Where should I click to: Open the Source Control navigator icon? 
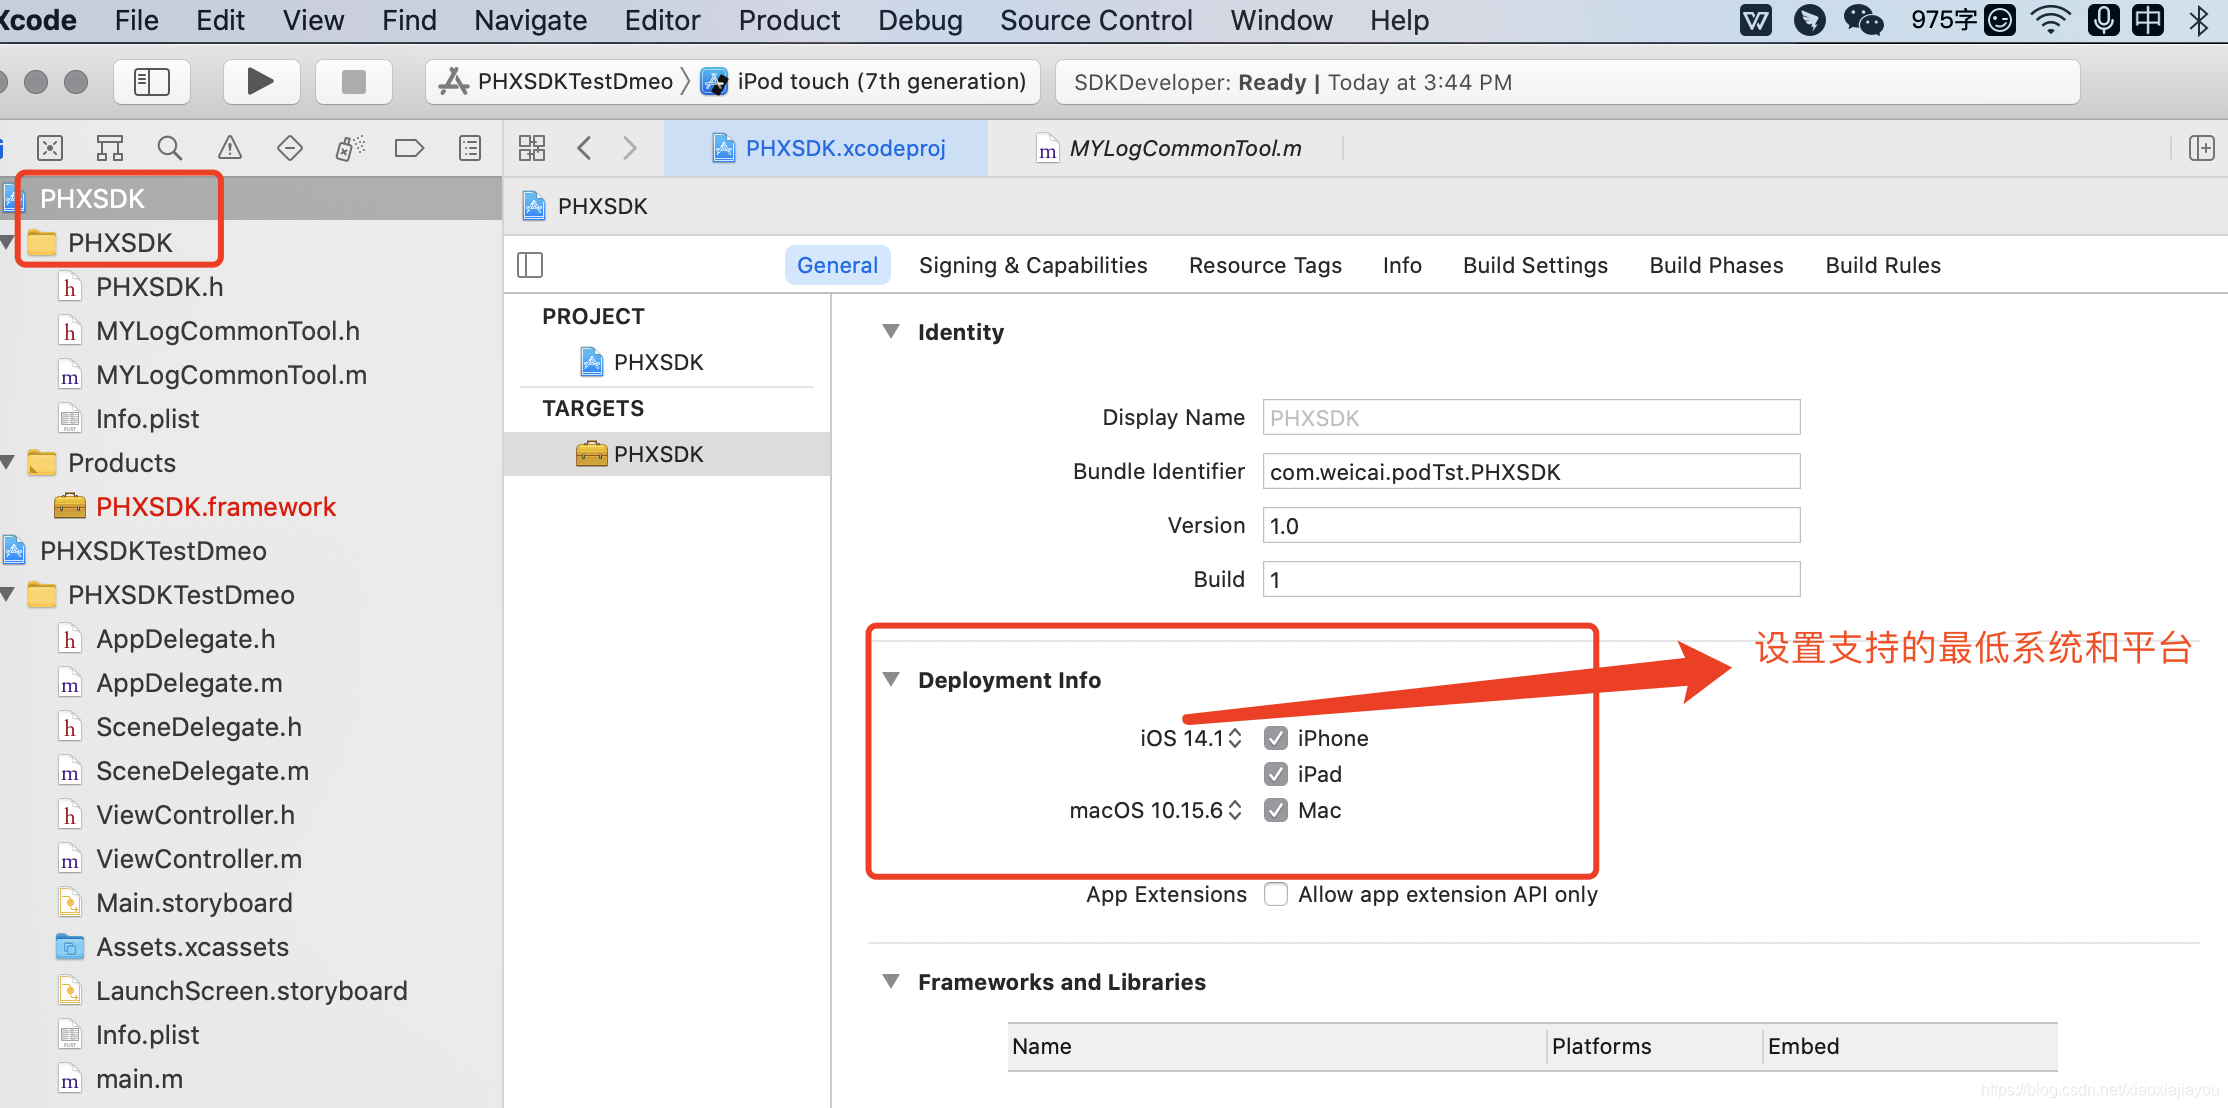[50, 149]
